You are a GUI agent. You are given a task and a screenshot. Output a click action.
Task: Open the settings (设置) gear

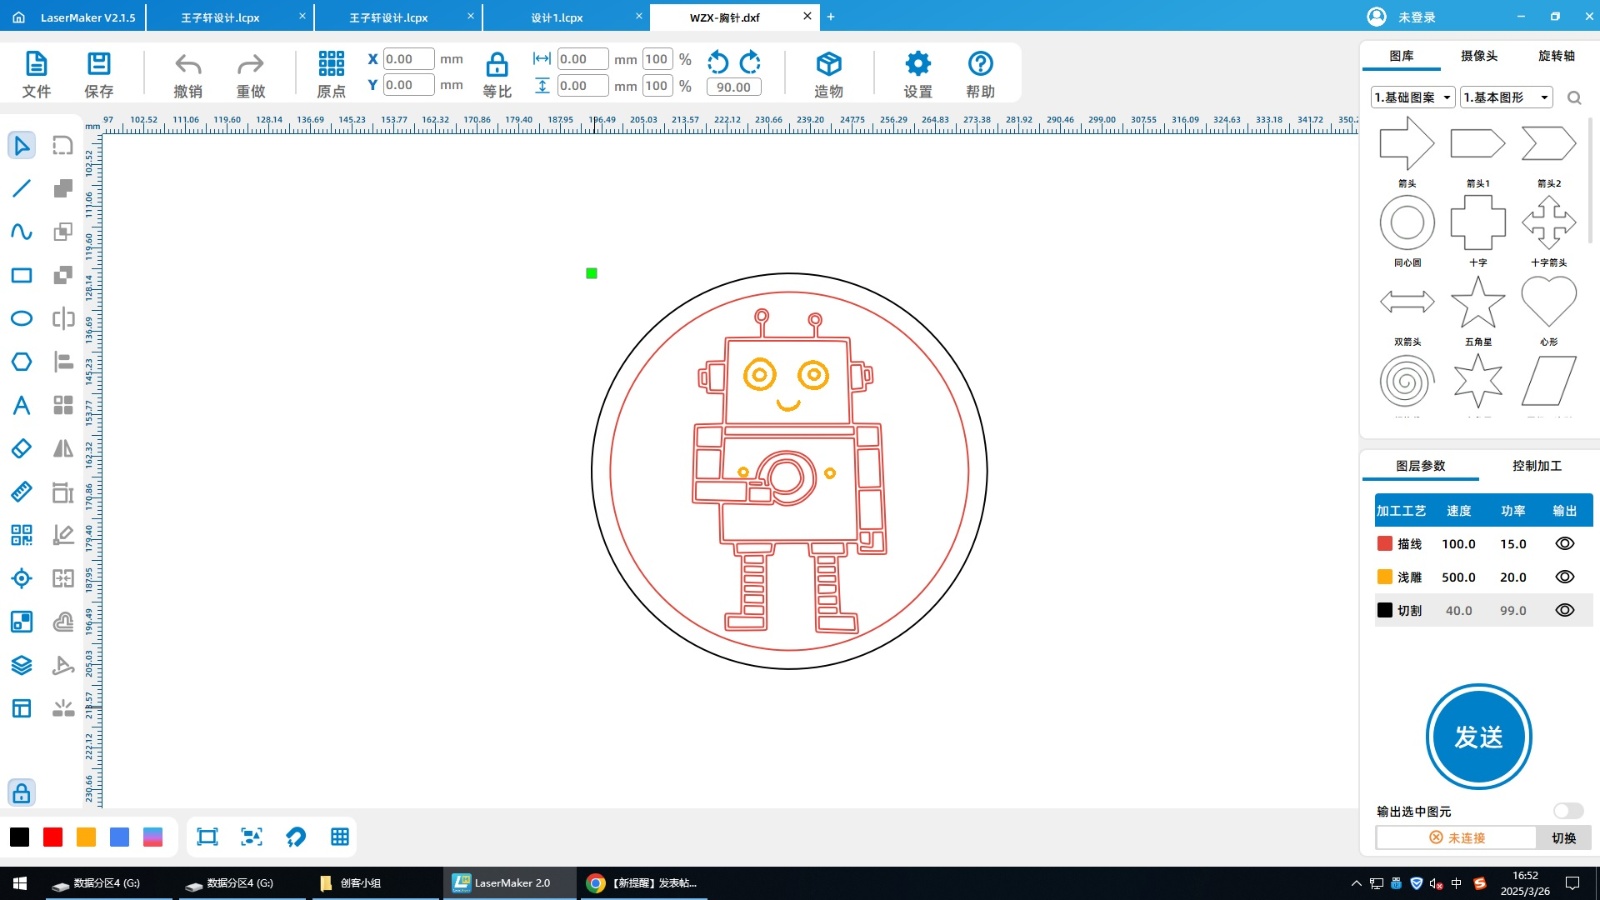917,75
